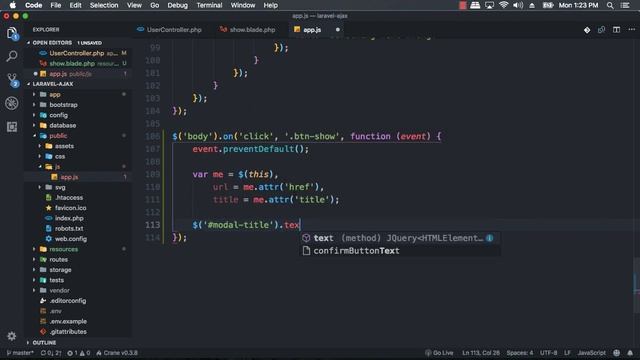
Task: Change Spaces: 4 indentation setting
Action: pos(520,353)
